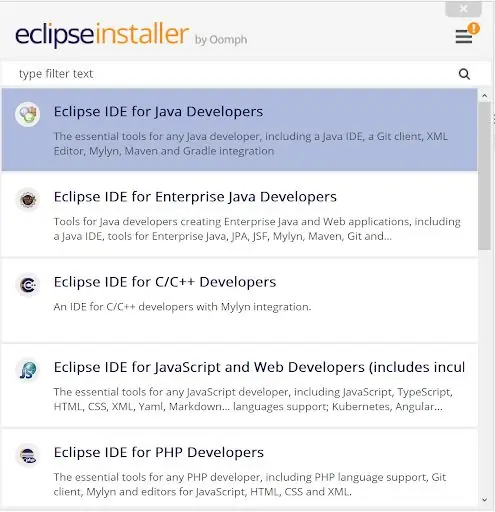Click the Java Developers package icon
495x512 pixels.
tap(28, 114)
